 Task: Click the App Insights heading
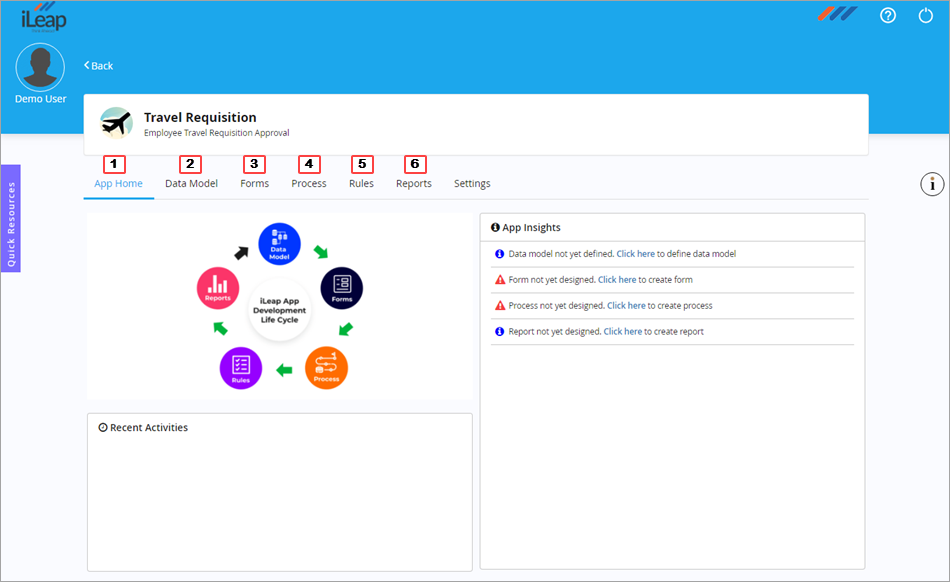click(531, 227)
